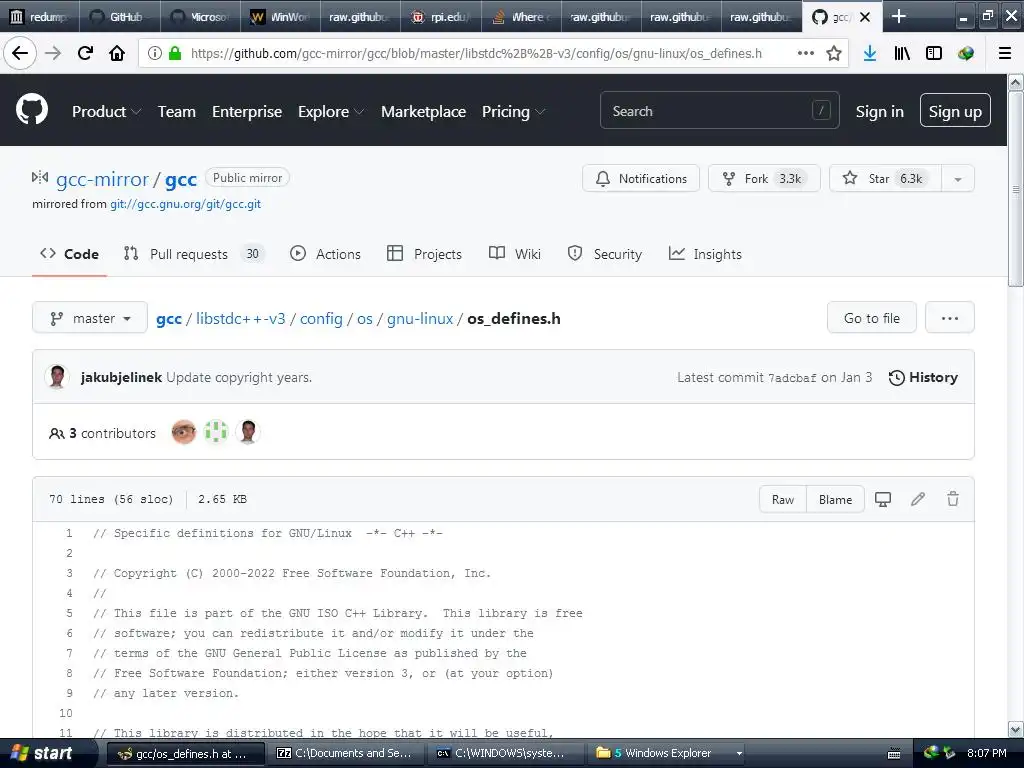Switch to Projects tab
This screenshot has height=768, width=1024.
(x=424, y=254)
